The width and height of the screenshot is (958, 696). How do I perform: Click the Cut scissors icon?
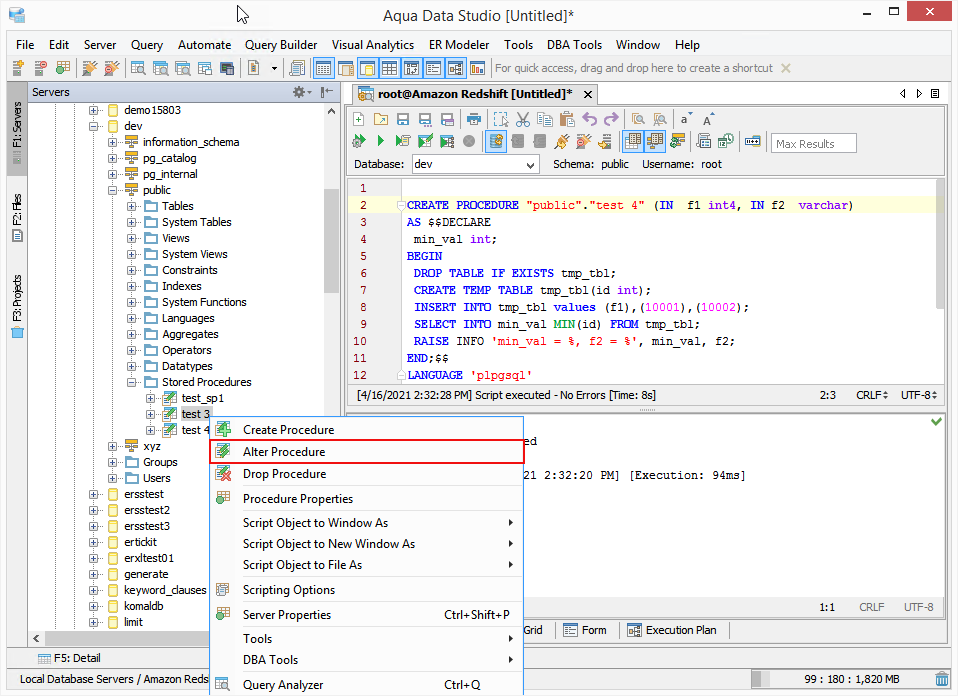pos(521,119)
